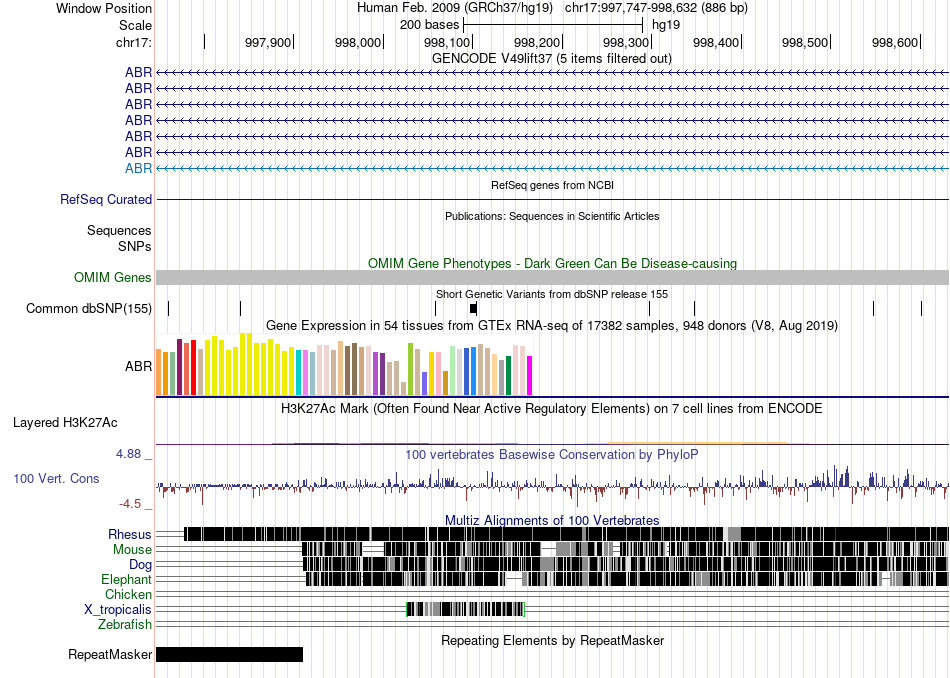Click the chr17:997,747-998,632 position text
Image resolution: width=950 pixels, height=678 pixels.
[656, 8]
